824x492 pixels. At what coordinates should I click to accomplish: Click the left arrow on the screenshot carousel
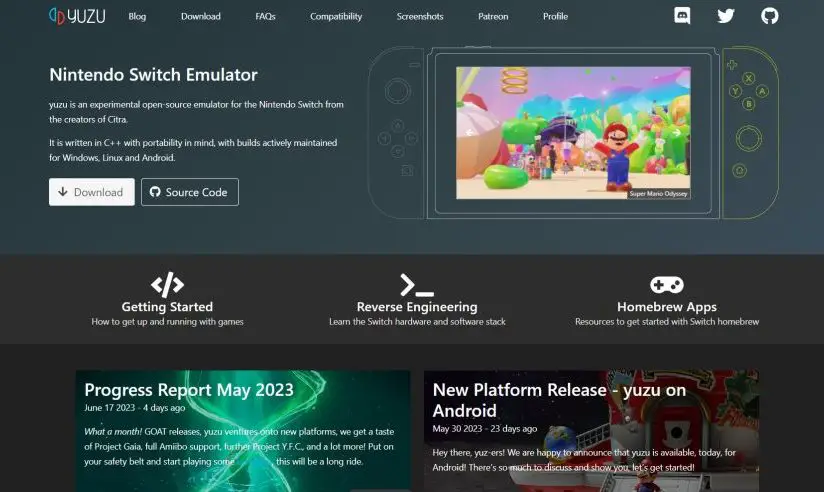tap(469, 132)
